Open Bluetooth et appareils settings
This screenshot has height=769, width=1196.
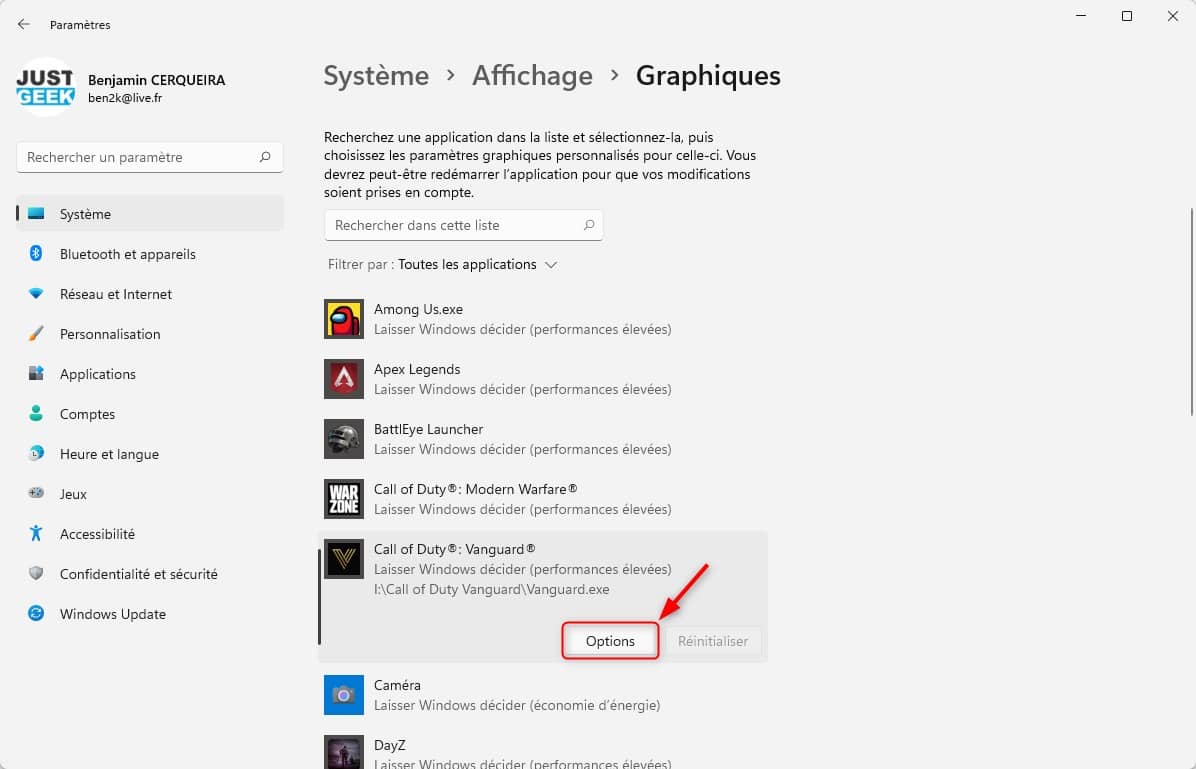[150, 254]
